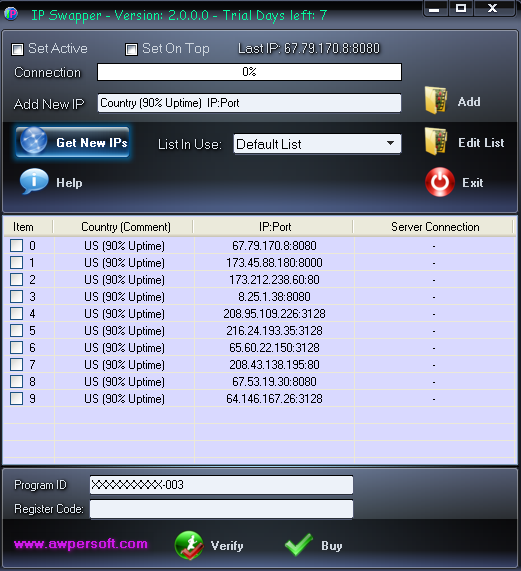Viewport: 521px width, 571px height.
Task: Click the Last IP: 67.79.170.8:8080 label
Action: pyautogui.click(x=309, y=48)
